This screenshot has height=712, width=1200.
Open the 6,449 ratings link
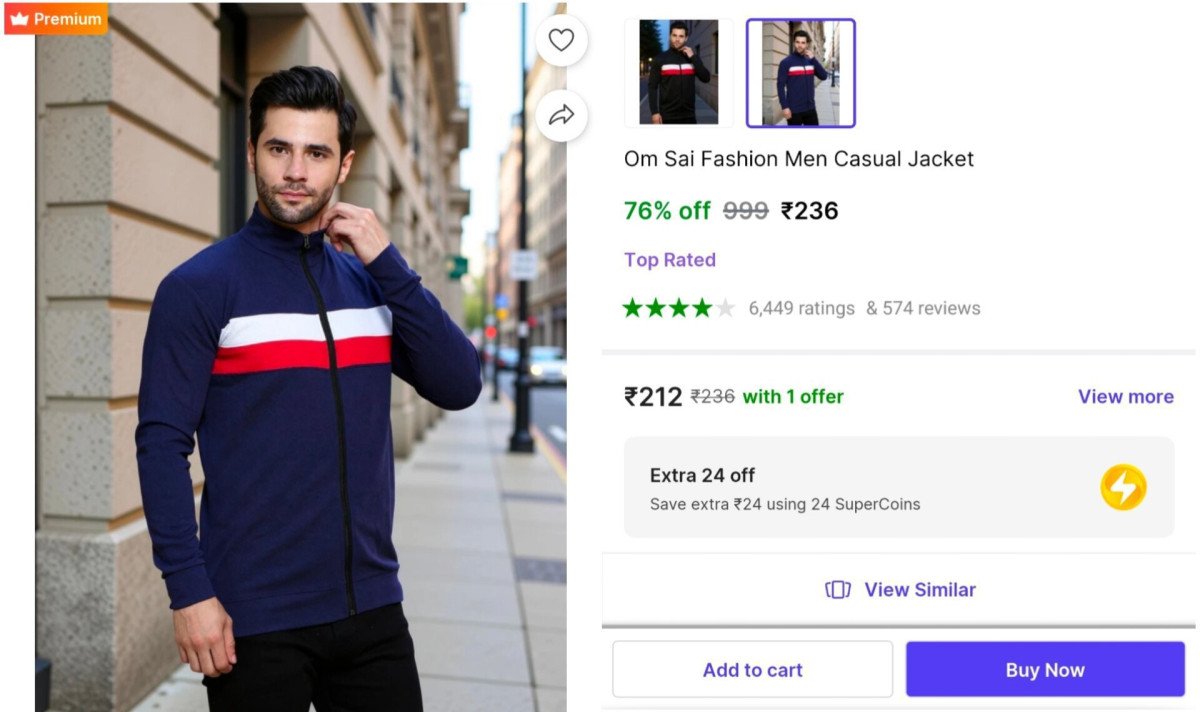(801, 308)
